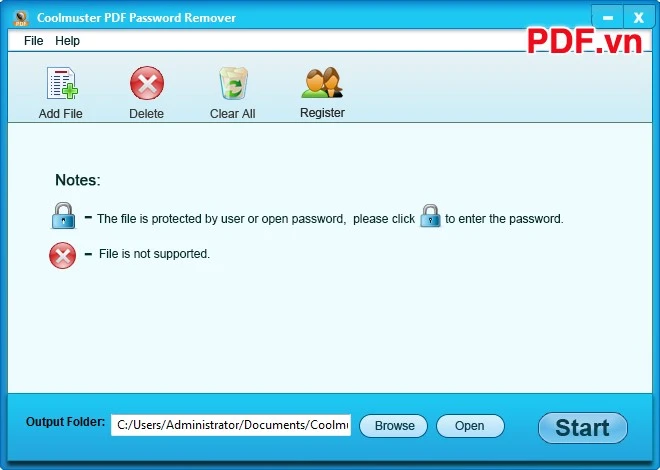Click the Notes heading in file list
The width and height of the screenshot is (660, 470).
(78, 180)
